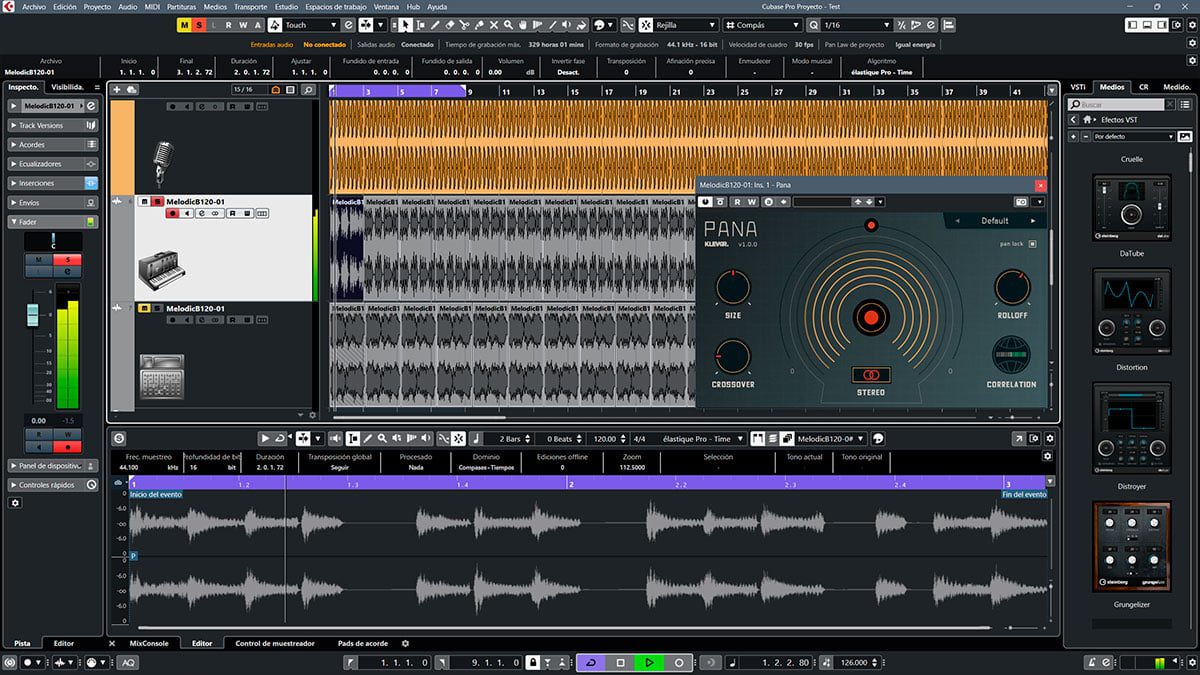Expand the Inserciones inspector section

click(x=53, y=183)
